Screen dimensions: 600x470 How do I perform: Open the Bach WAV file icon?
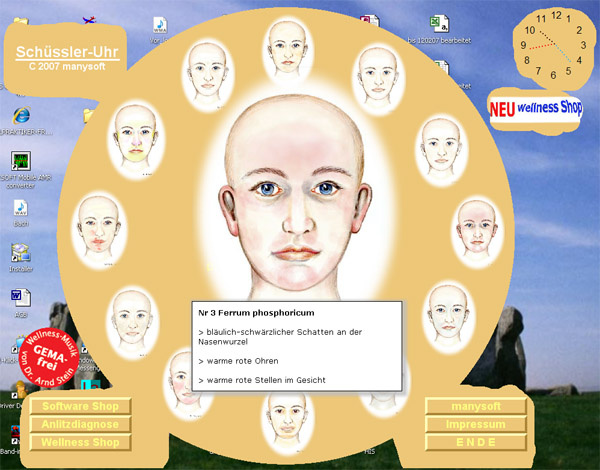point(21,208)
